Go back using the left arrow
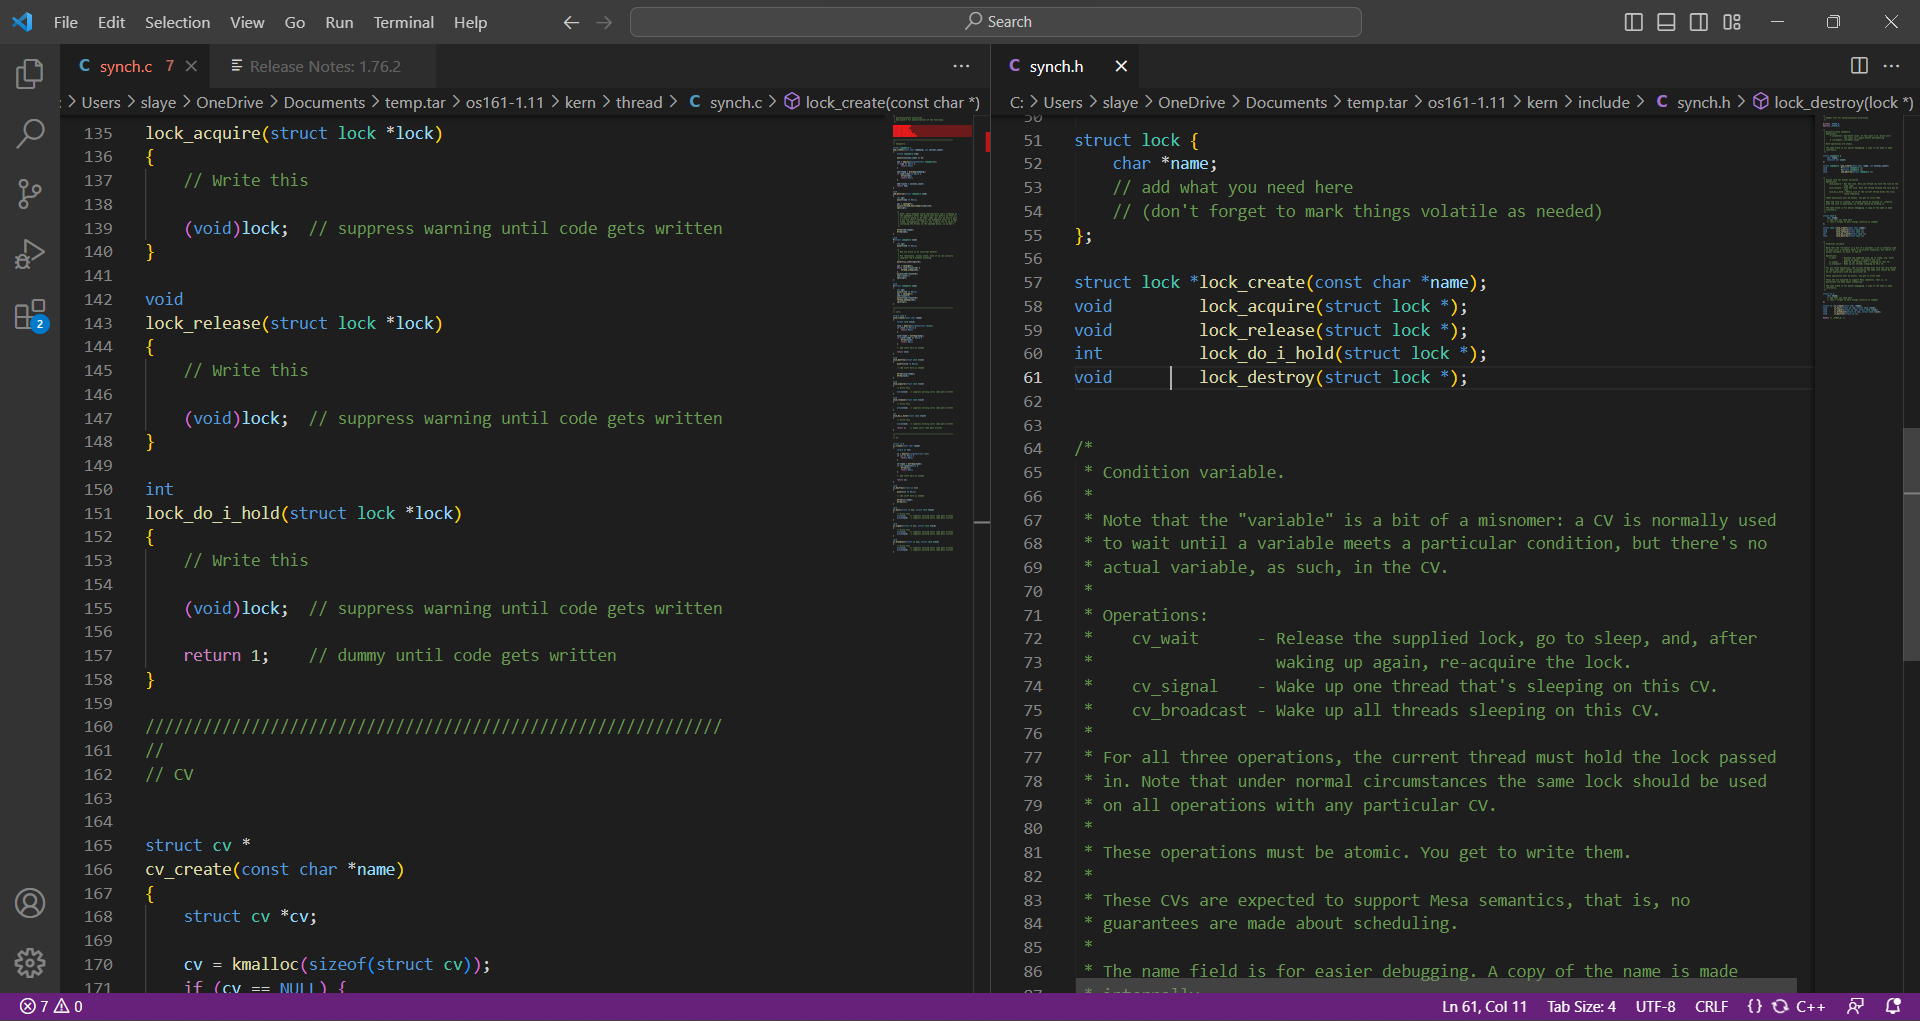 coord(571,22)
